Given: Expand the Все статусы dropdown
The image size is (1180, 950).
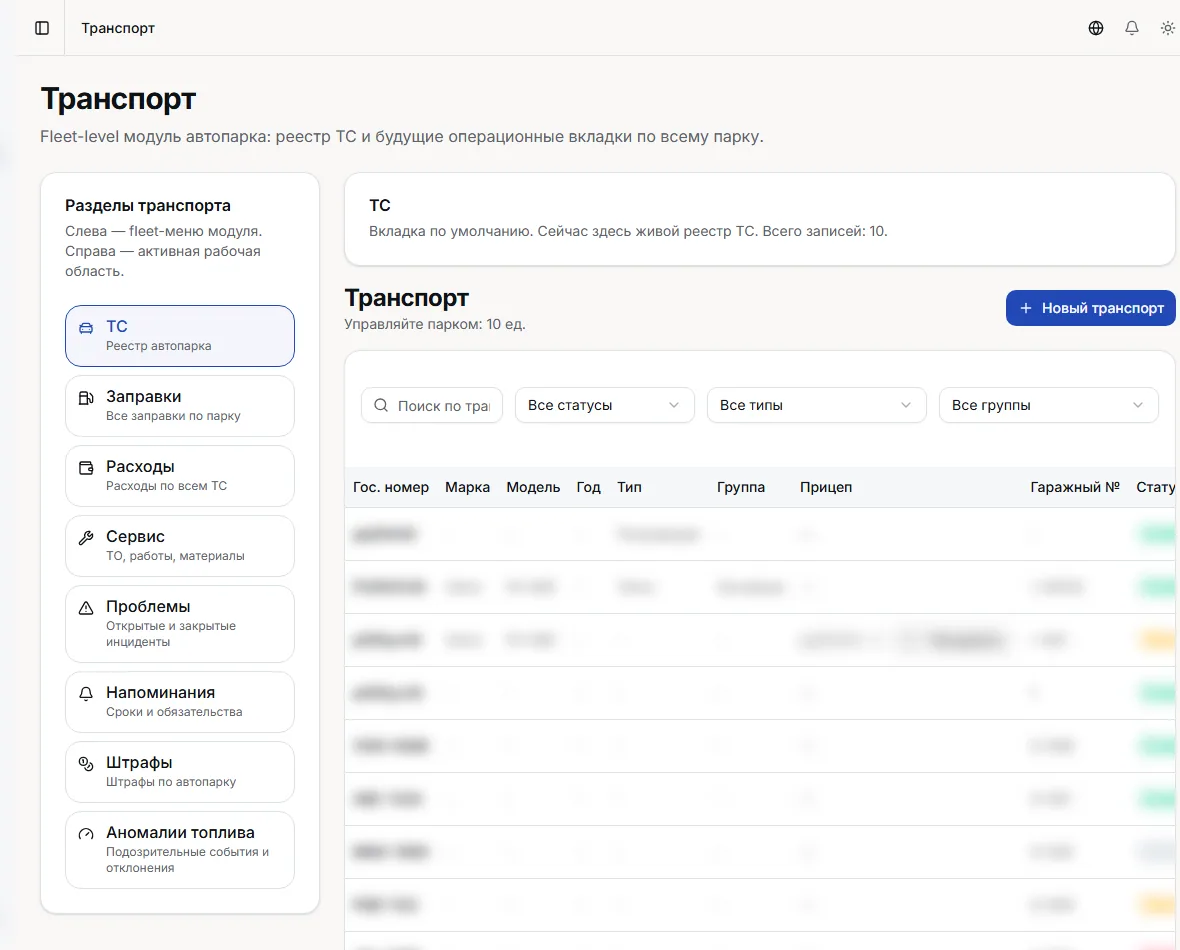Looking at the screenshot, I should (604, 405).
